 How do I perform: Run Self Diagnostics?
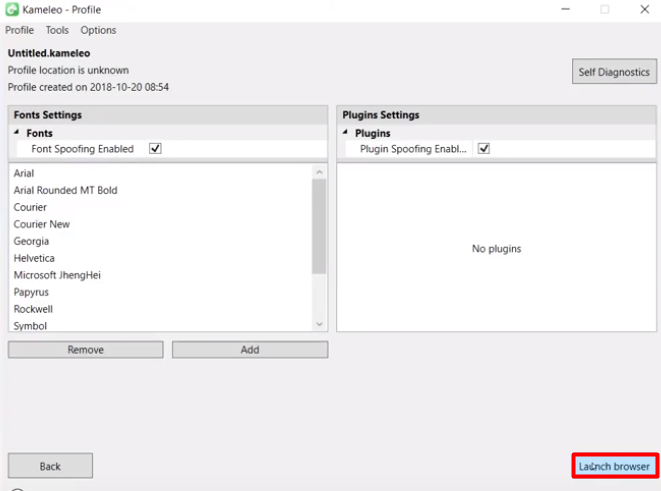(x=614, y=72)
